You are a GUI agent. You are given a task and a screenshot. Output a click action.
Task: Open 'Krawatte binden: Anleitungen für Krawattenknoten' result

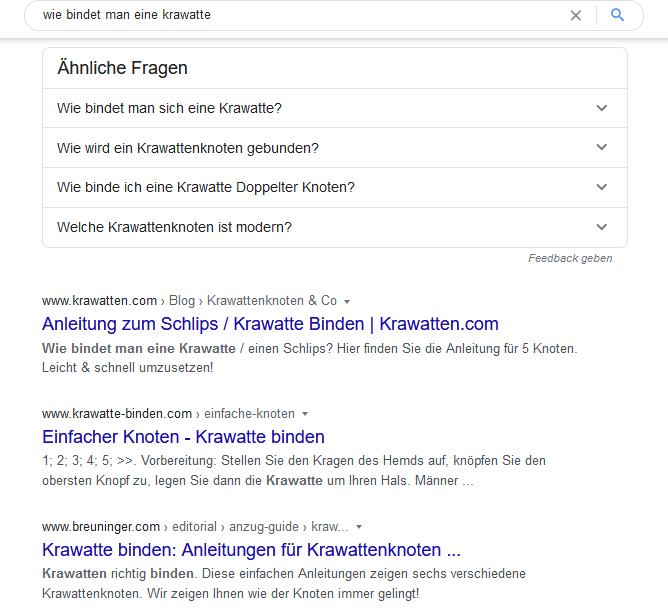click(251, 550)
